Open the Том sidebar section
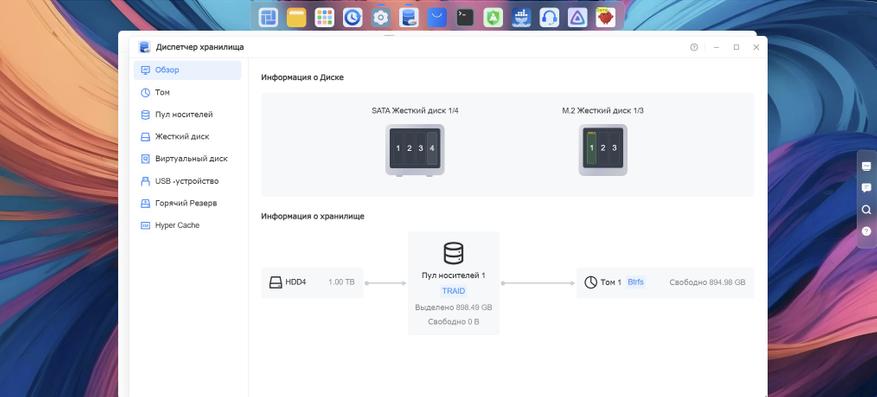The height and width of the screenshot is (397, 877). 187,92
